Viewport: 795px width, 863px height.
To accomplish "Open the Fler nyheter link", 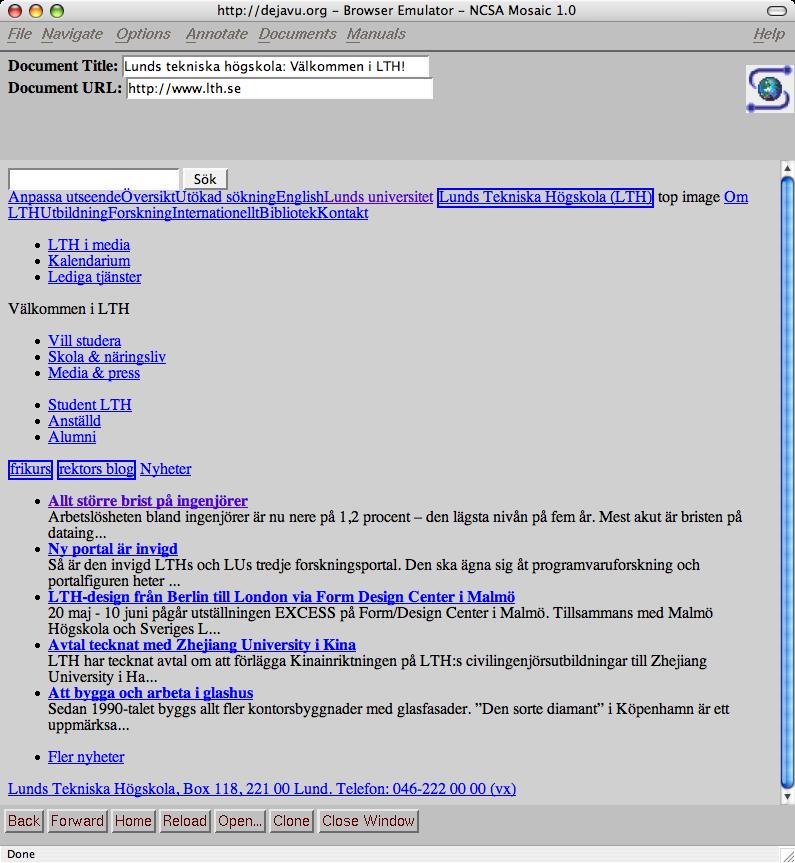I will pyautogui.click(x=86, y=757).
